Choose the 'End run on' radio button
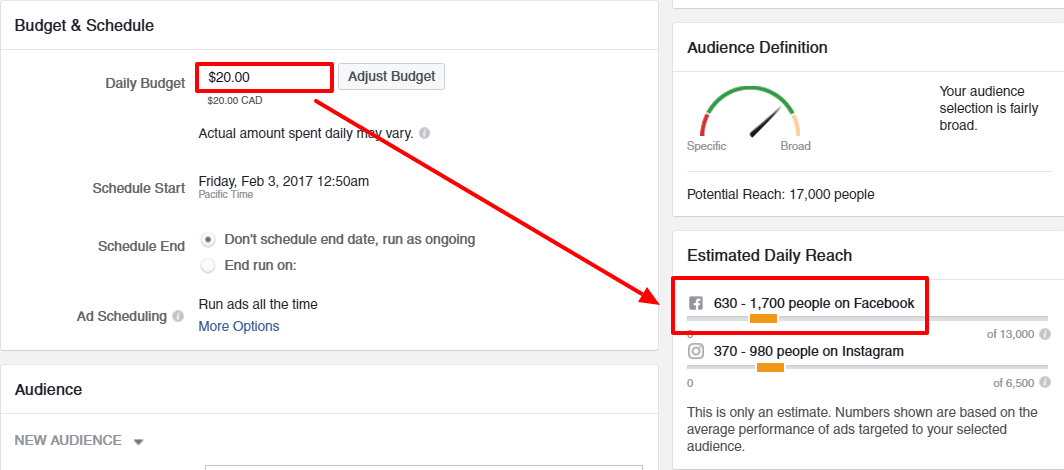 [x=208, y=266]
